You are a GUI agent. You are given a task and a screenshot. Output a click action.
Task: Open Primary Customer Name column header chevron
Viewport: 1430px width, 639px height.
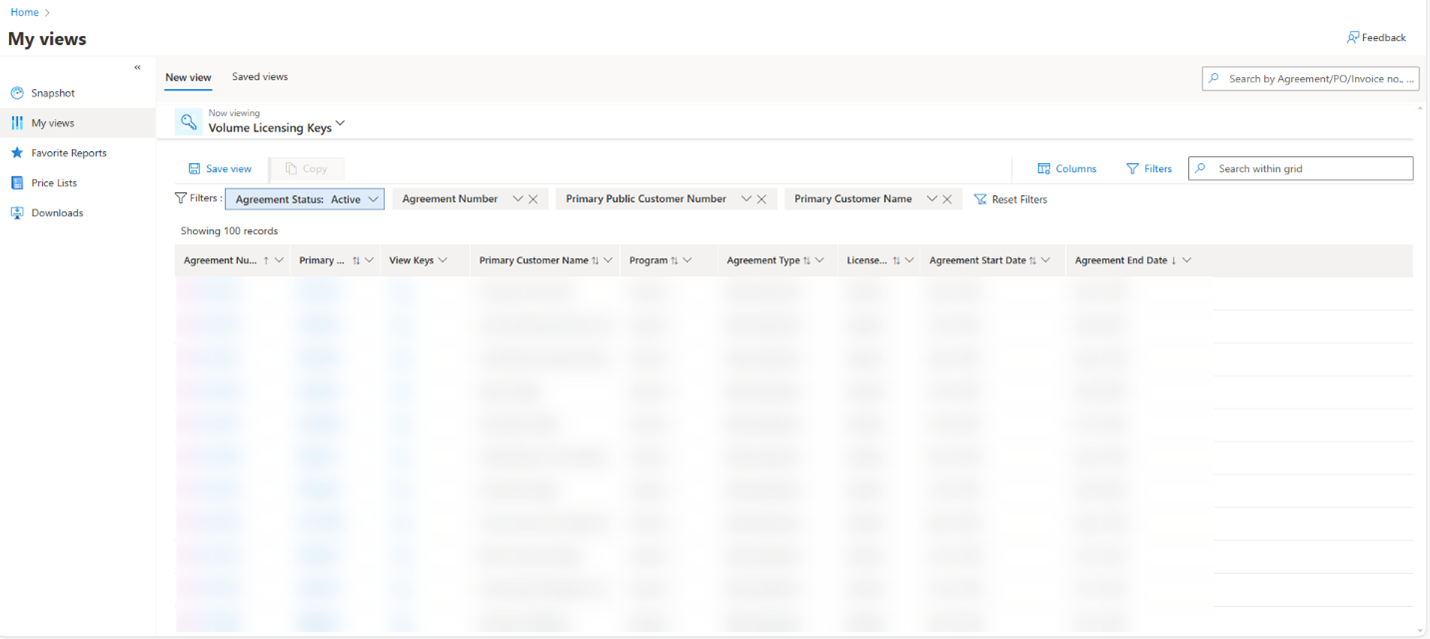[608, 260]
